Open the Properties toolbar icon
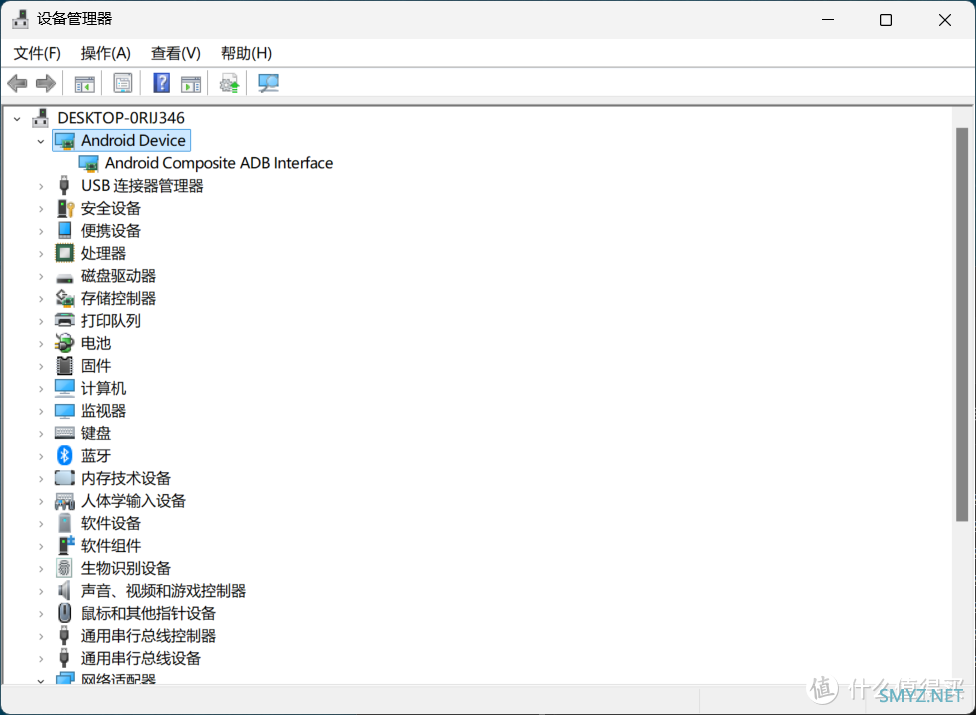This screenshot has width=976, height=715. [x=123, y=83]
